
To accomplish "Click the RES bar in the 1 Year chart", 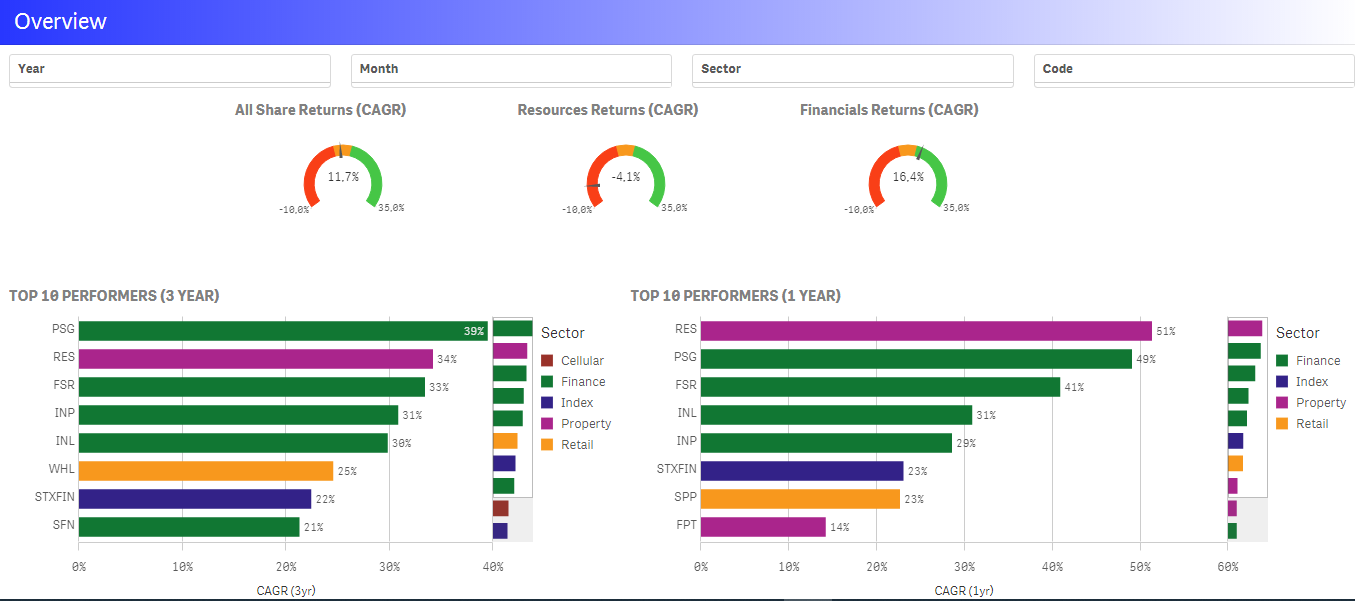I will (925, 331).
